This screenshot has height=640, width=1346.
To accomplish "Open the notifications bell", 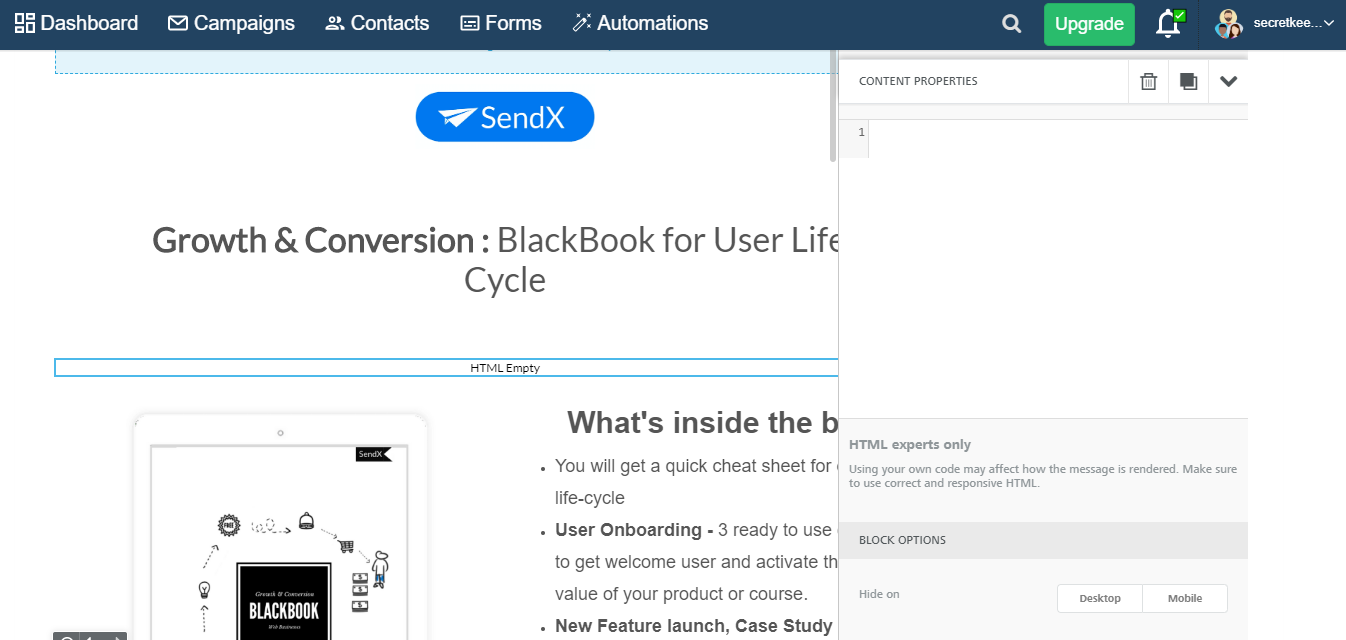I will click(1169, 24).
